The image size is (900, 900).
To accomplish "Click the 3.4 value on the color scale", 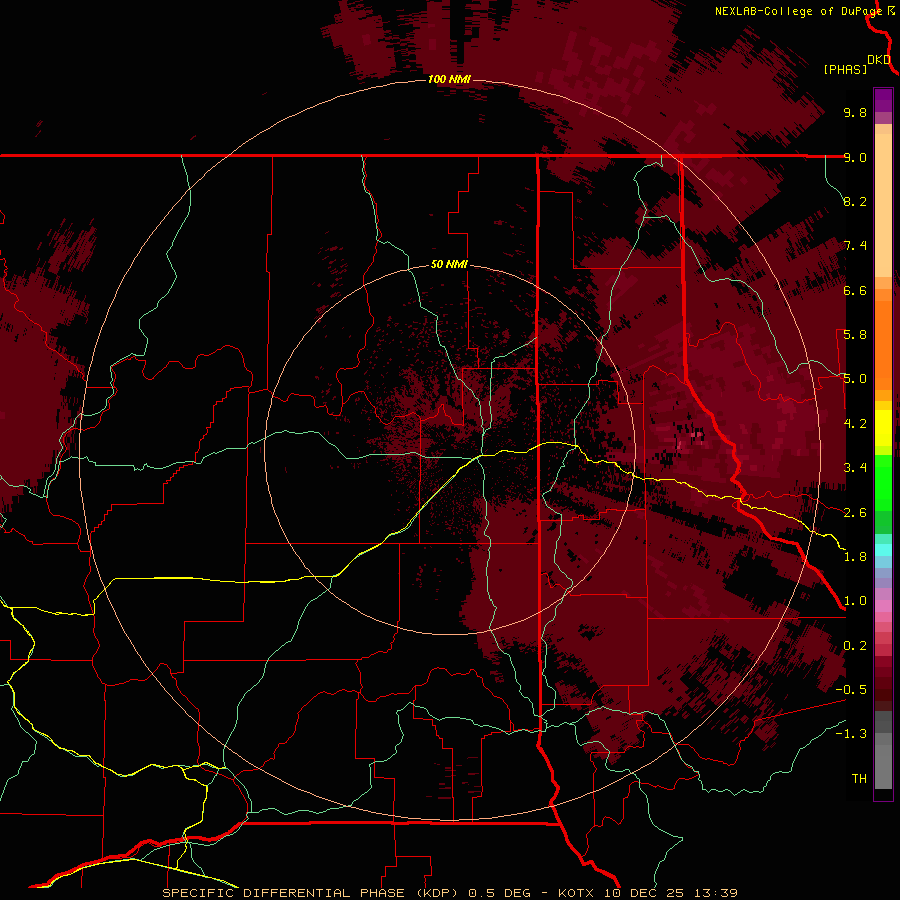I will pyautogui.click(x=855, y=468).
